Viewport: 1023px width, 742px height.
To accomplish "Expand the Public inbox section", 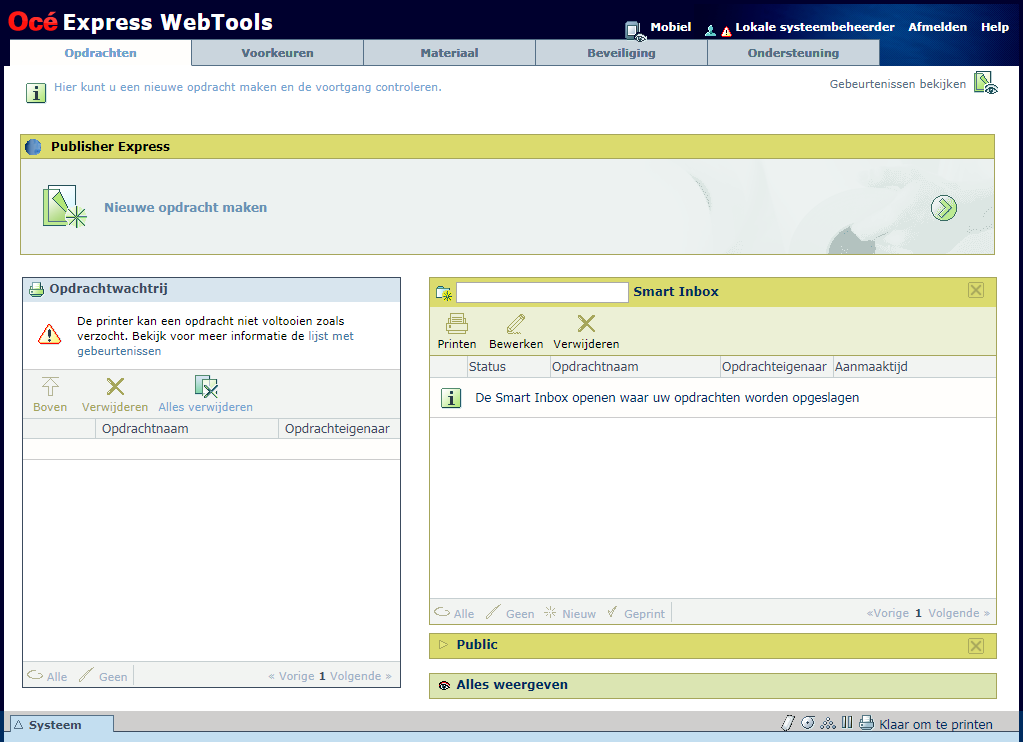I will click(x=444, y=645).
